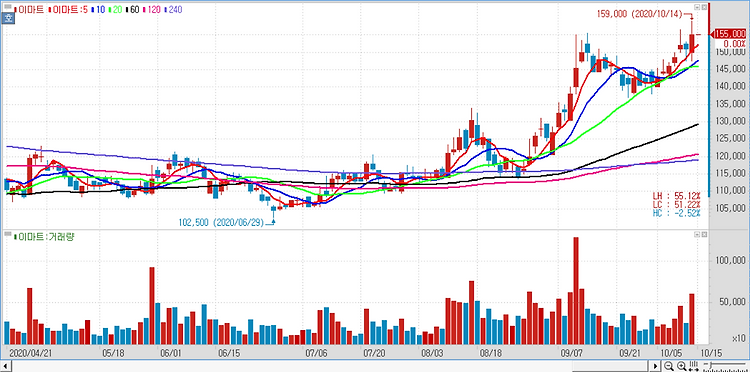Click the HC : -2.52% value
This screenshot has height=372, width=750.
click(x=676, y=212)
